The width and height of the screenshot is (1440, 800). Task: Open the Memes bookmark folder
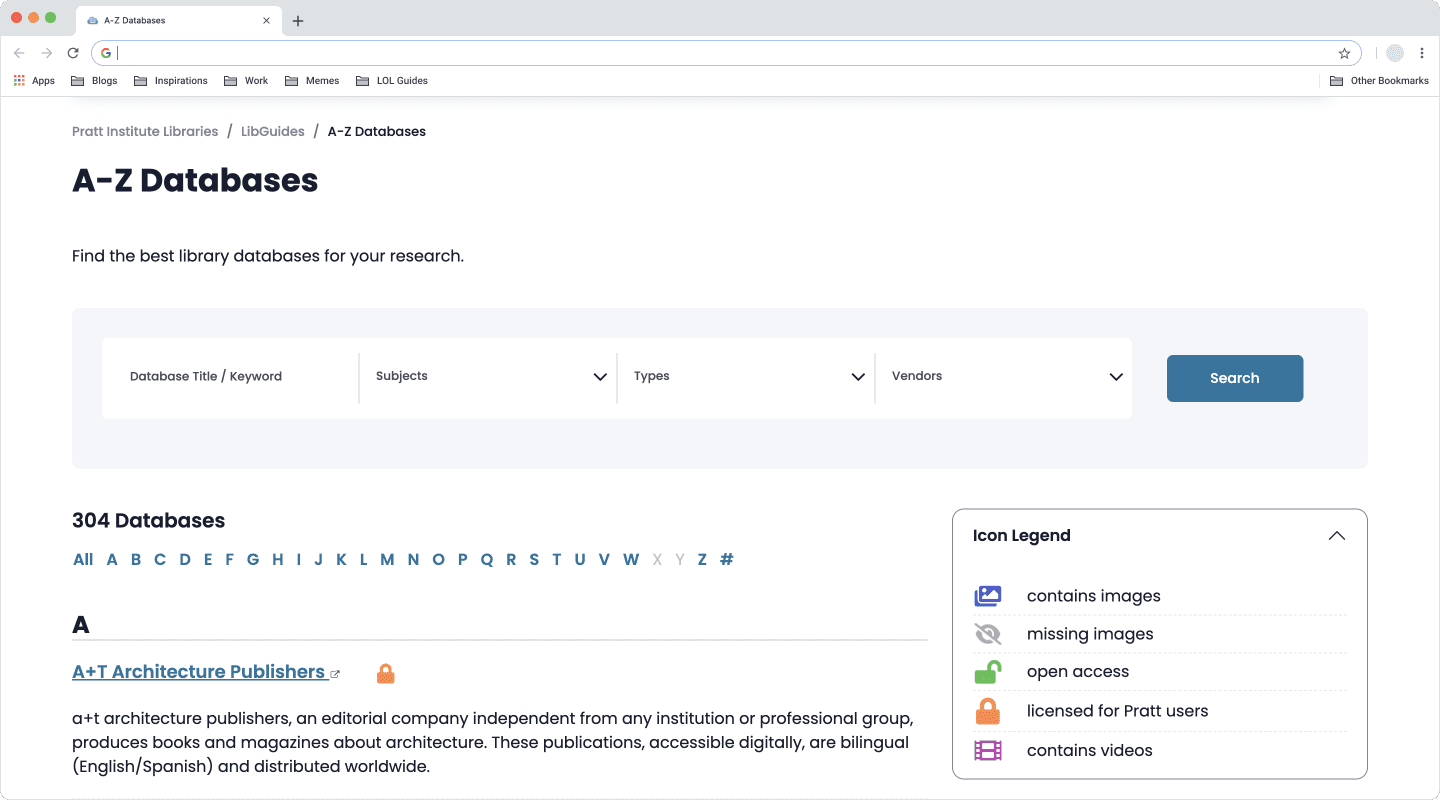pos(312,81)
